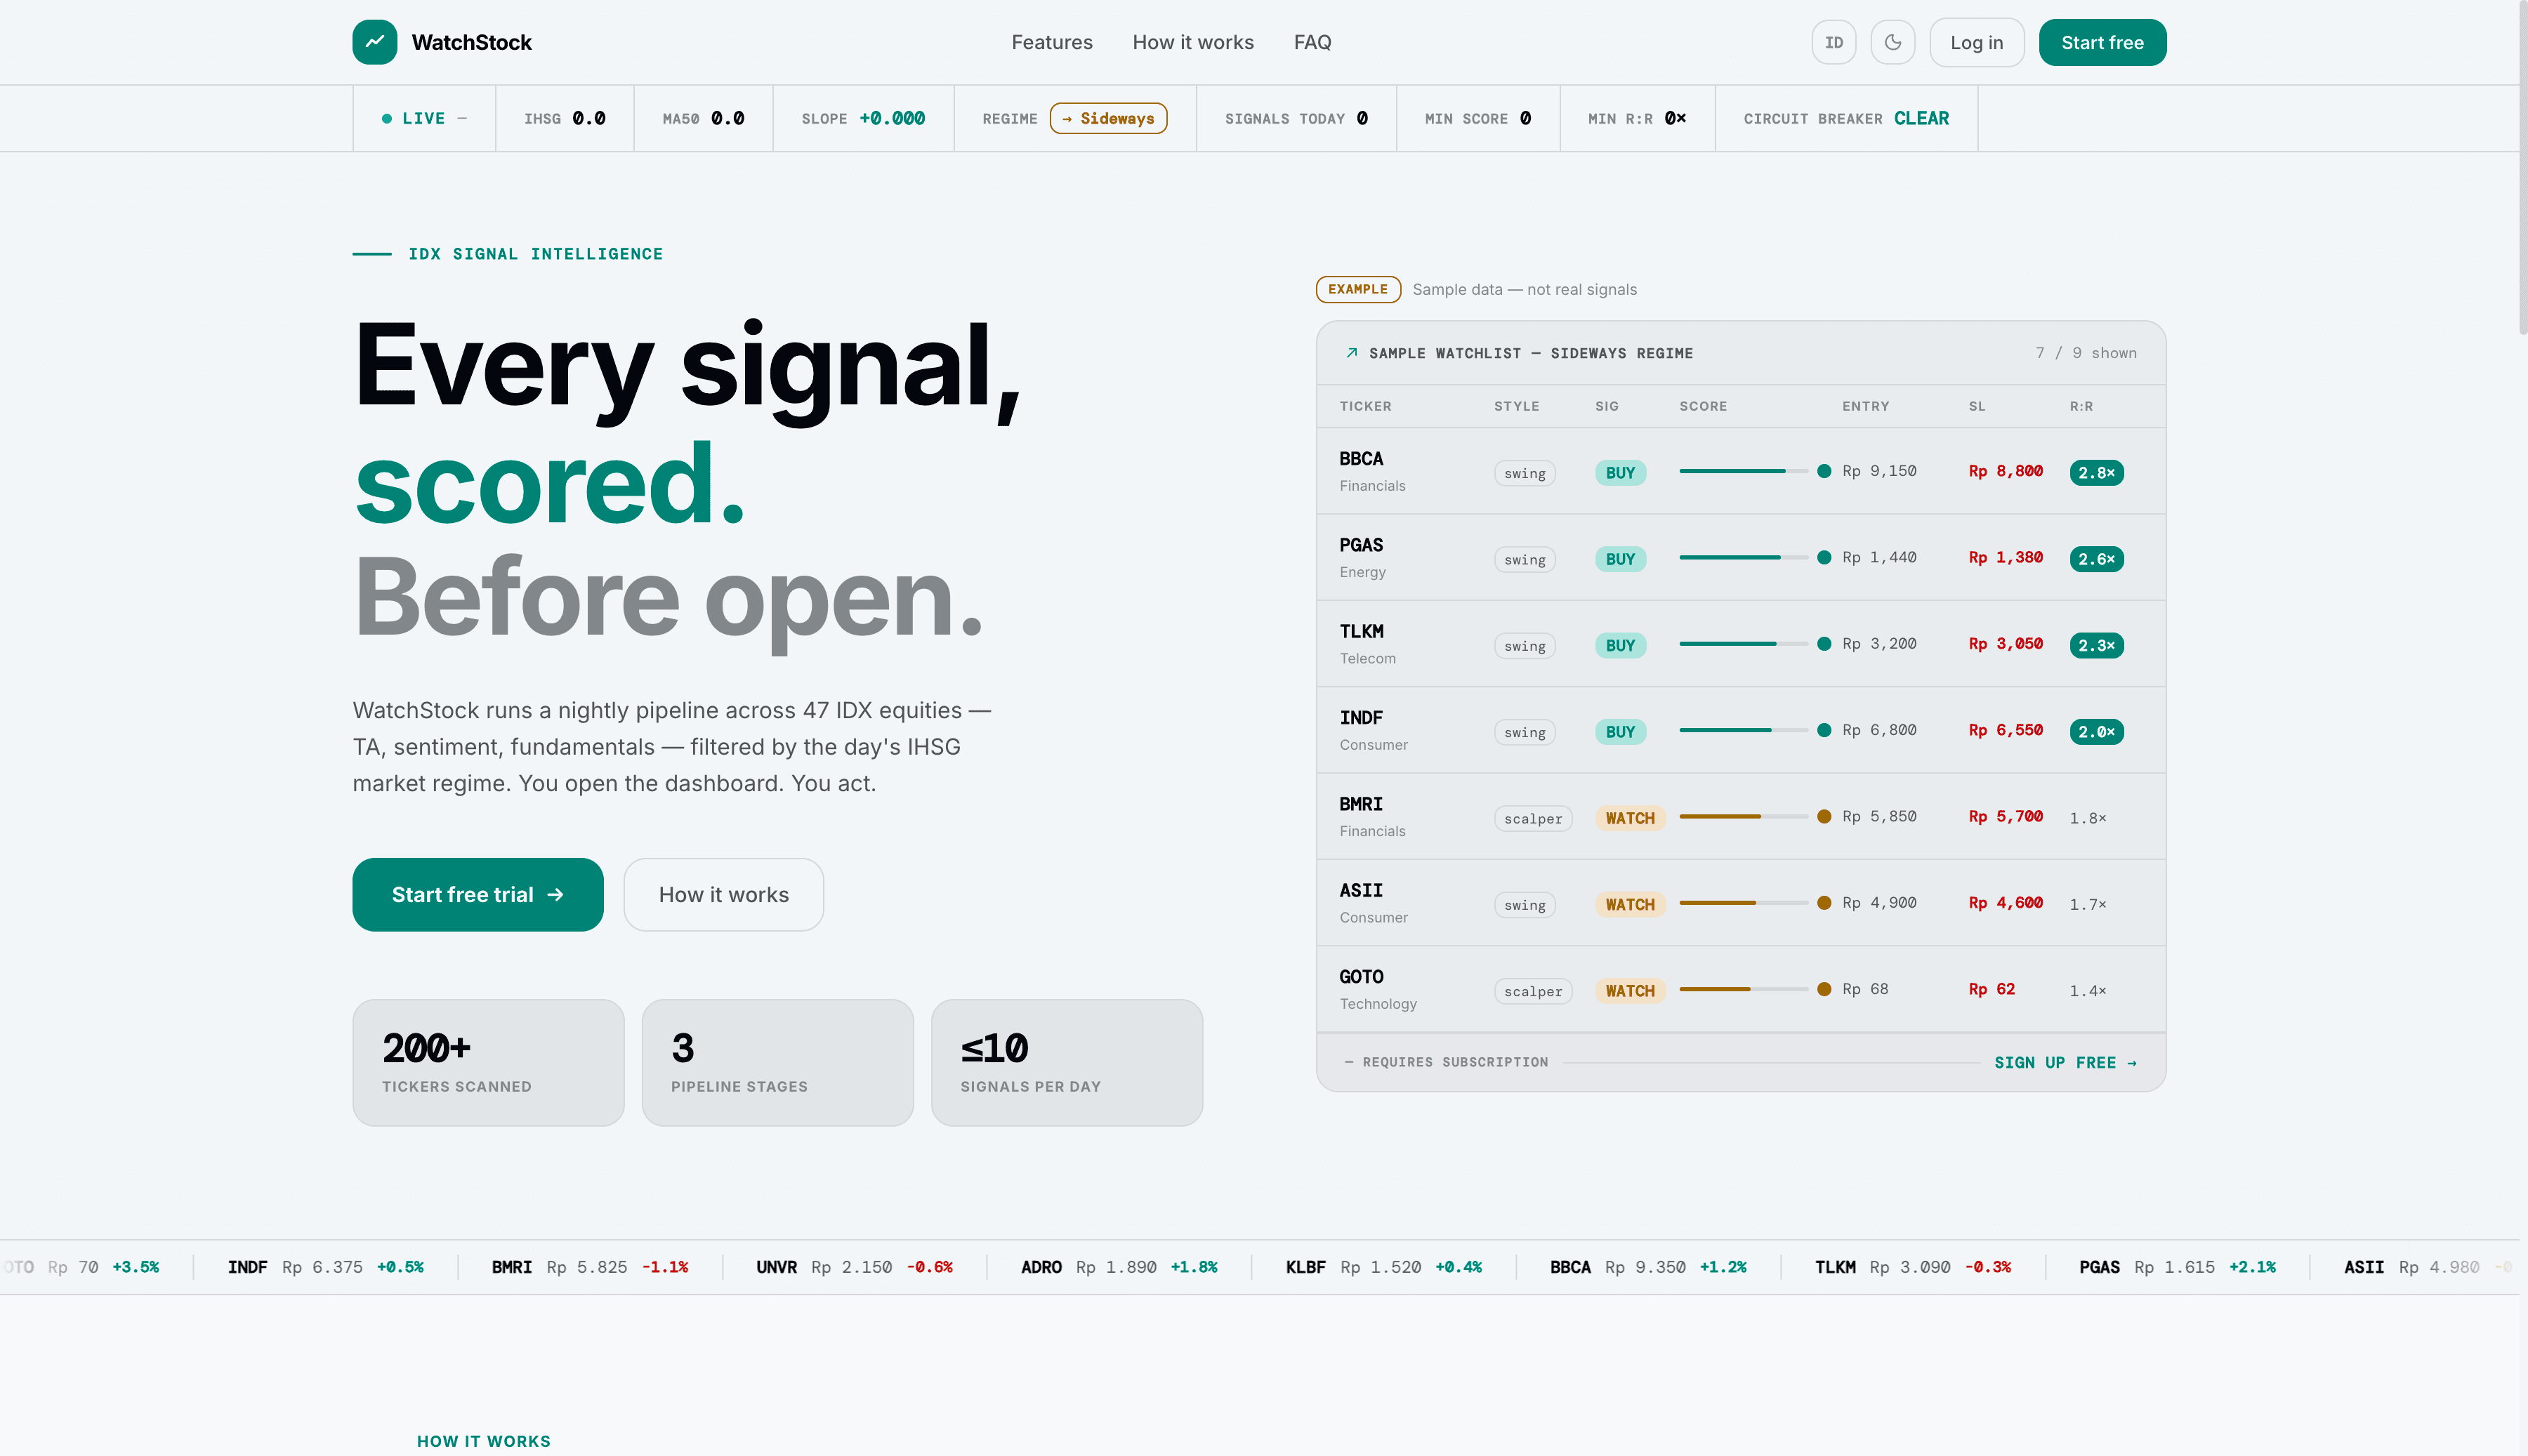
Task: Click the BUY badge for PGAS
Action: (x=1621, y=559)
